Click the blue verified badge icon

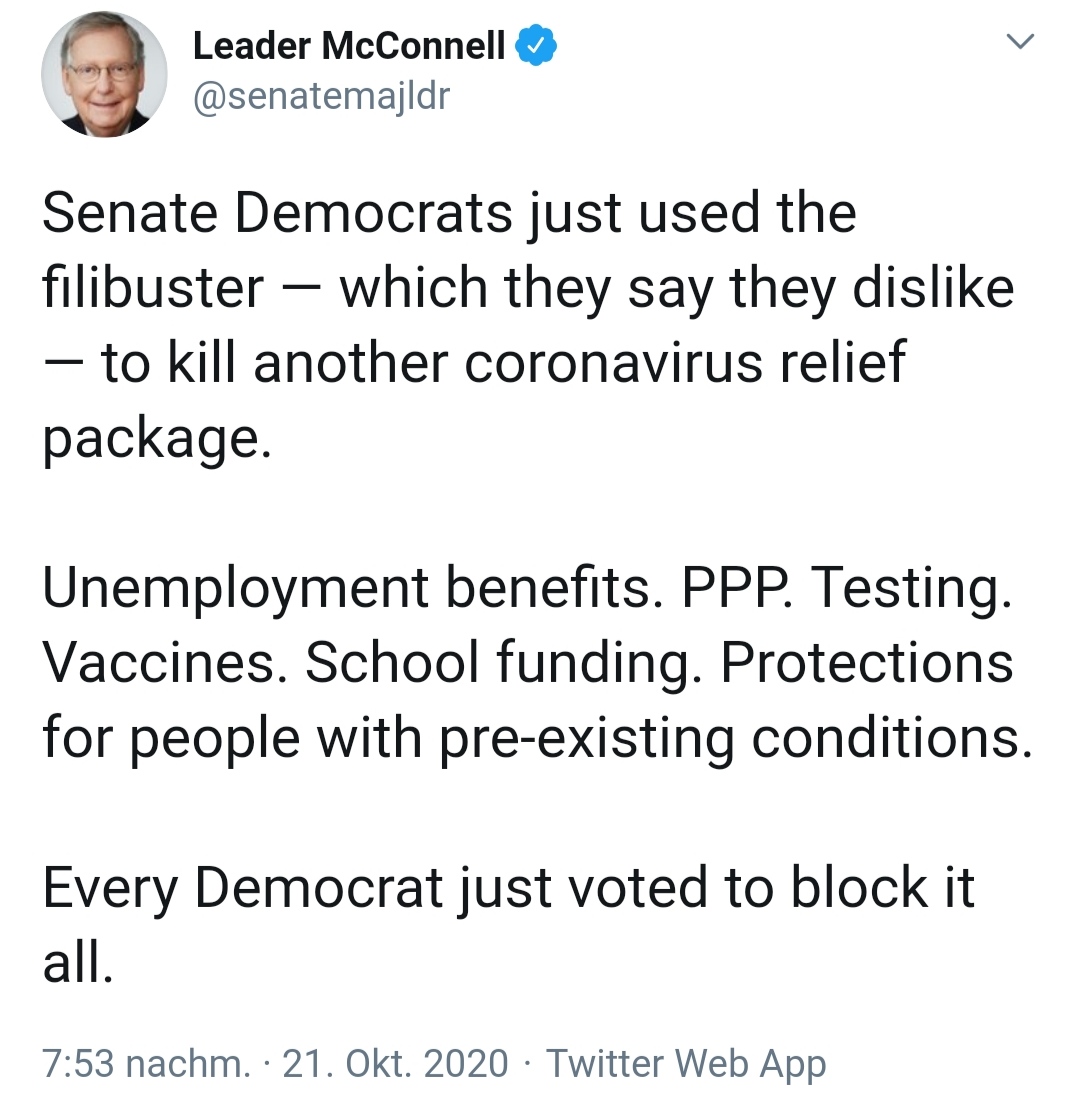click(535, 47)
